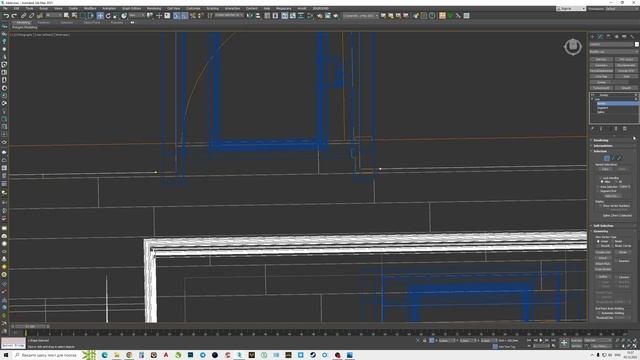Viewport: 640px width, 360px height.
Task: Activate the Unlink Selection tool
Action: click(31, 16)
